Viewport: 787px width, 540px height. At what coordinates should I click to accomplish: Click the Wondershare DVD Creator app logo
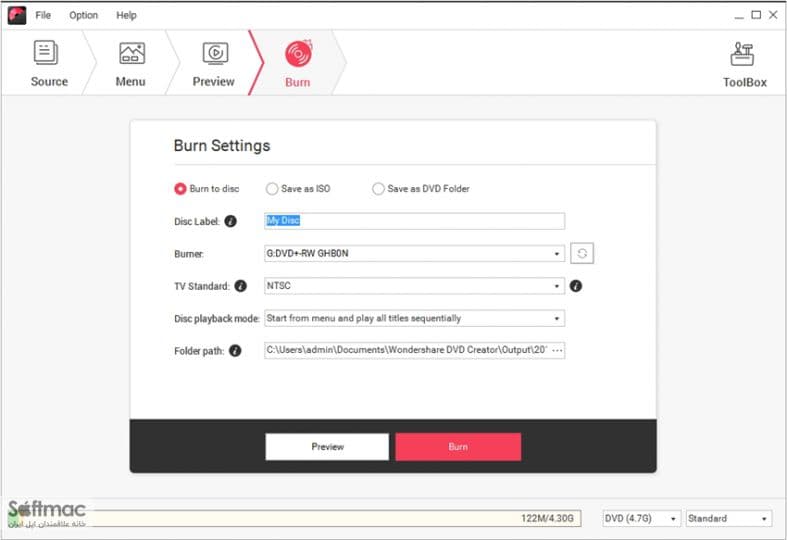coord(17,15)
